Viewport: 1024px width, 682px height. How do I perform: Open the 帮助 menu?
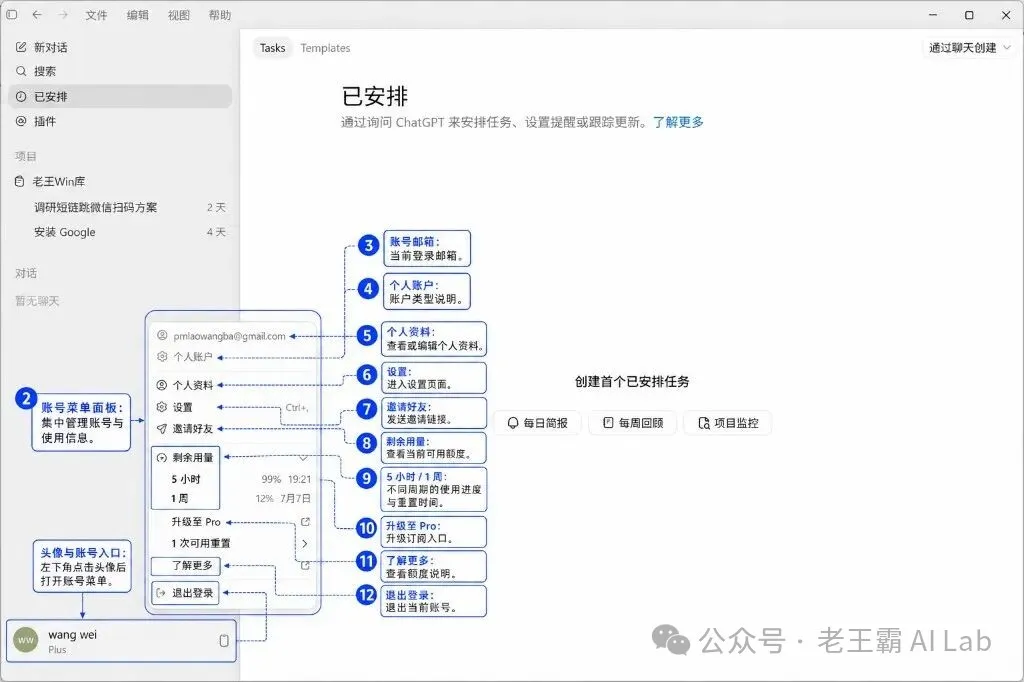tap(219, 15)
